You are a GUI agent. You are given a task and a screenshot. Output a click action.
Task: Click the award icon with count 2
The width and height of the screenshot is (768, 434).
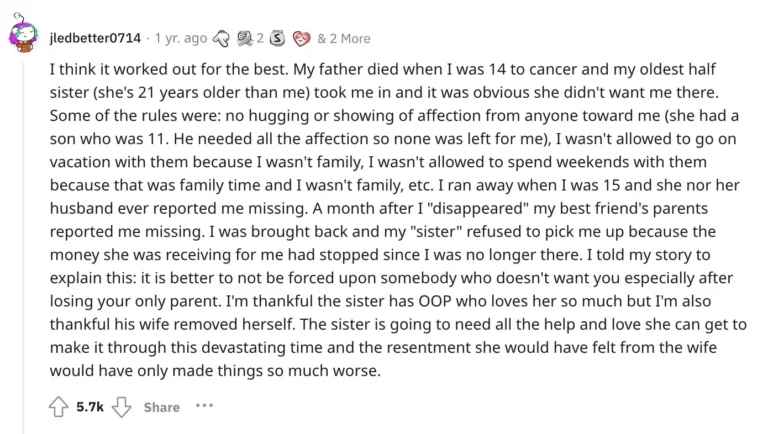(247, 39)
